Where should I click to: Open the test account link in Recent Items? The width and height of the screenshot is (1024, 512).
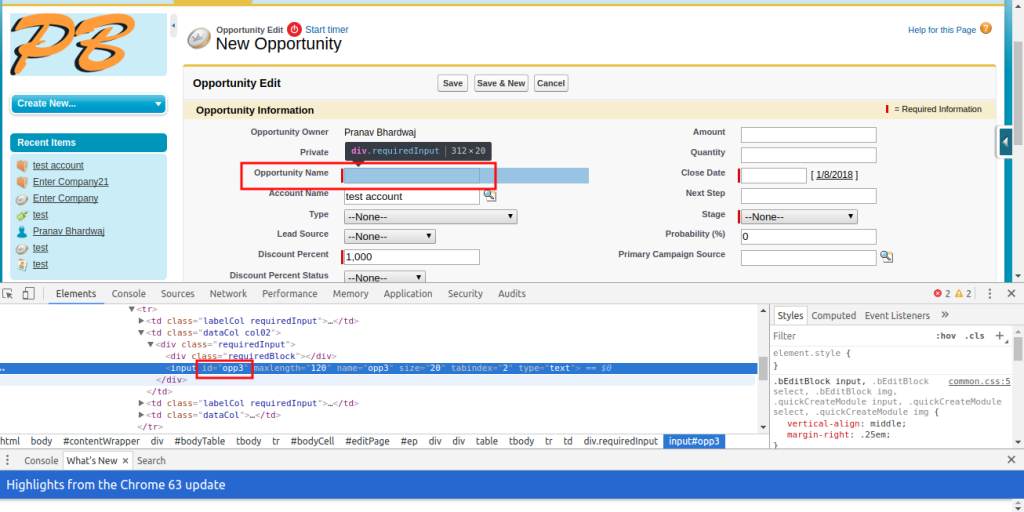pyautogui.click(x=58, y=165)
